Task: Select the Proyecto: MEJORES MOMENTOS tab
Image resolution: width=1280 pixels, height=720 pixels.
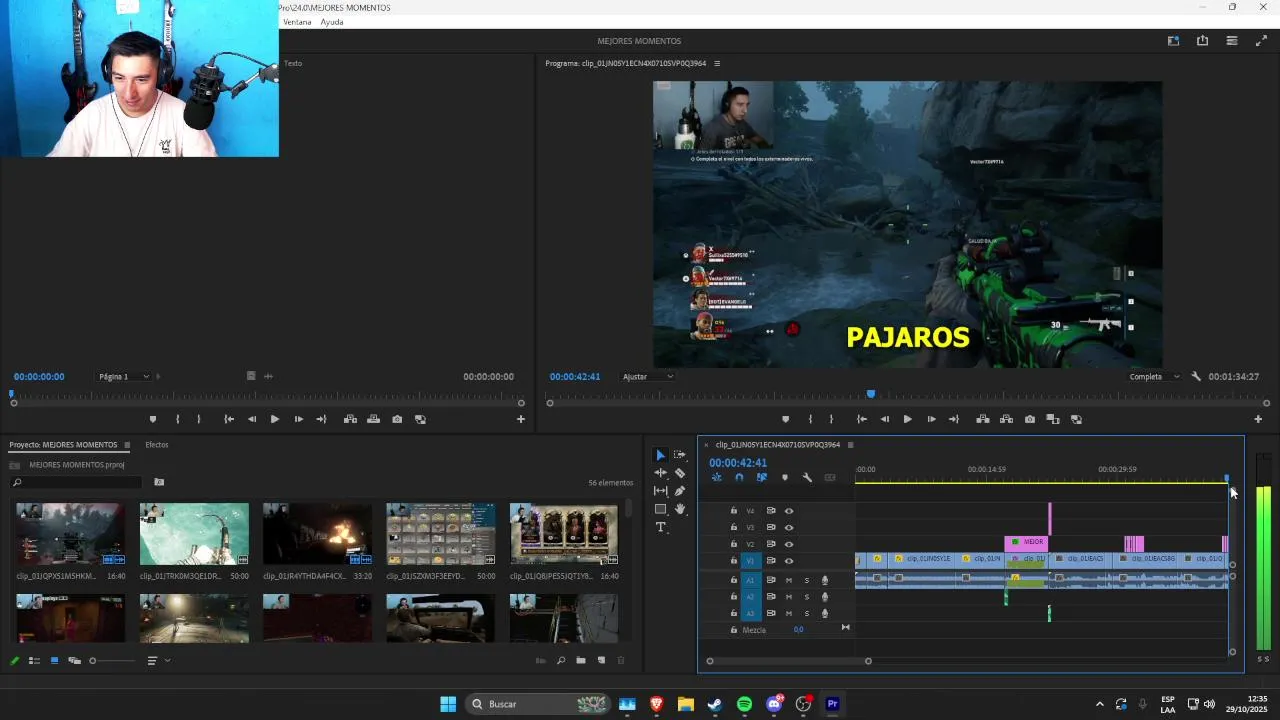Action: [63, 445]
